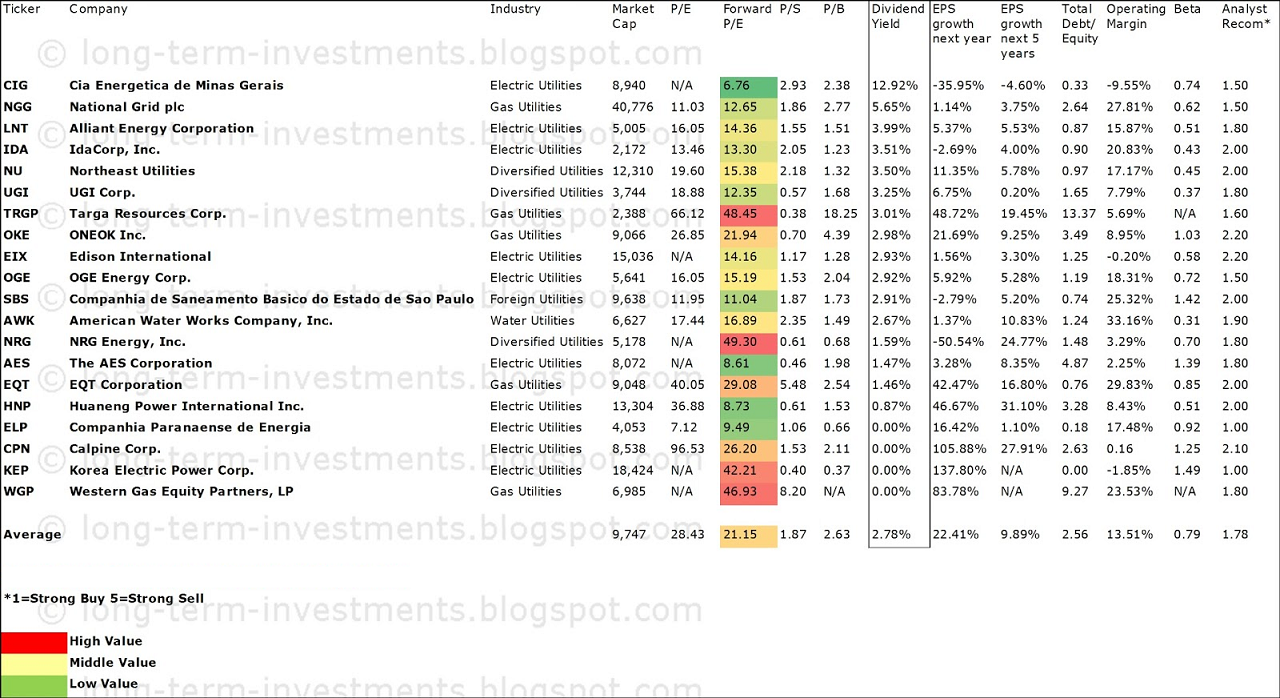Screen dimensions: 1280x698
Task: Select Water Utilities industry cell
Action: [532, 321]
